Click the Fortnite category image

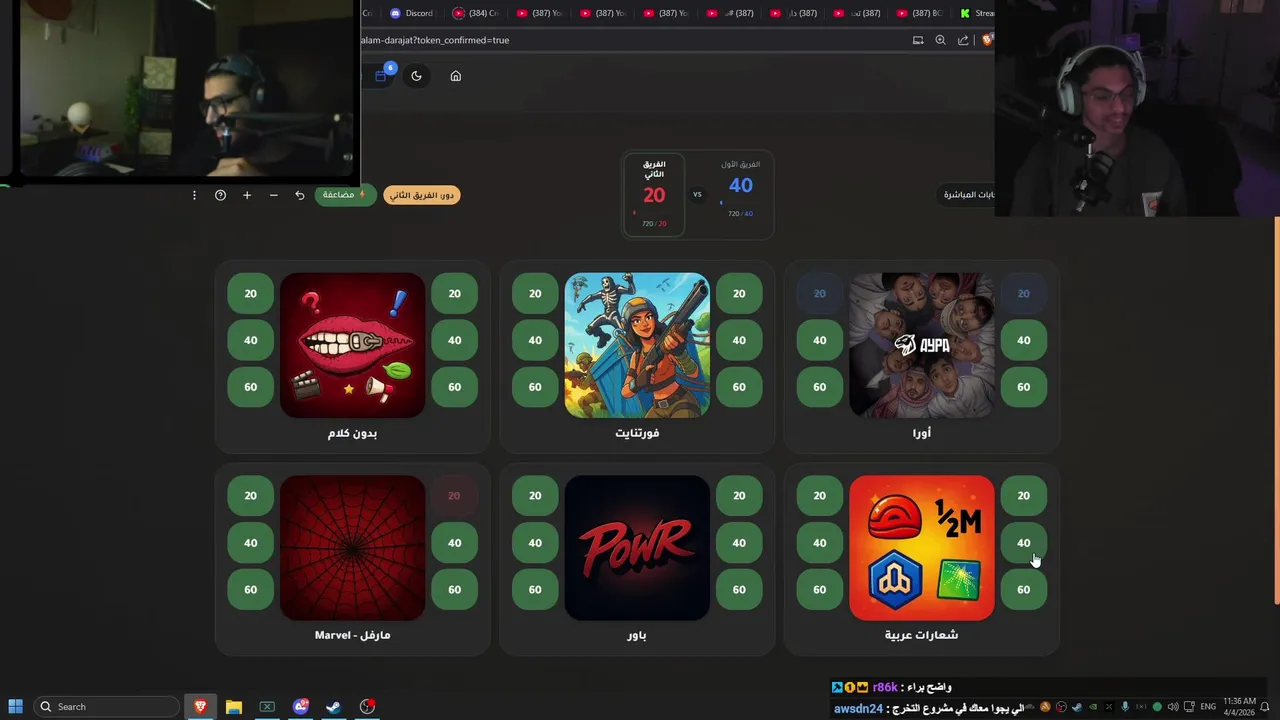click(x=637, y=345)
